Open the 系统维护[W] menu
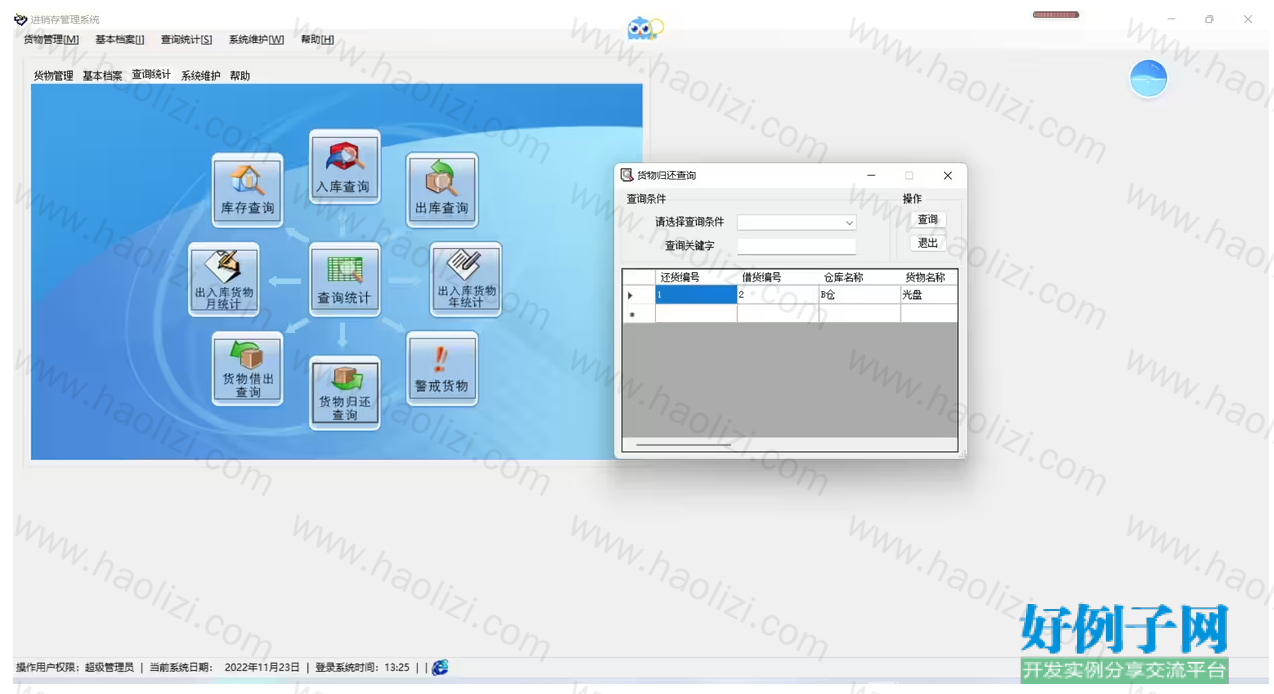This screenshot has width=1274, height=694. pos(256,40)
